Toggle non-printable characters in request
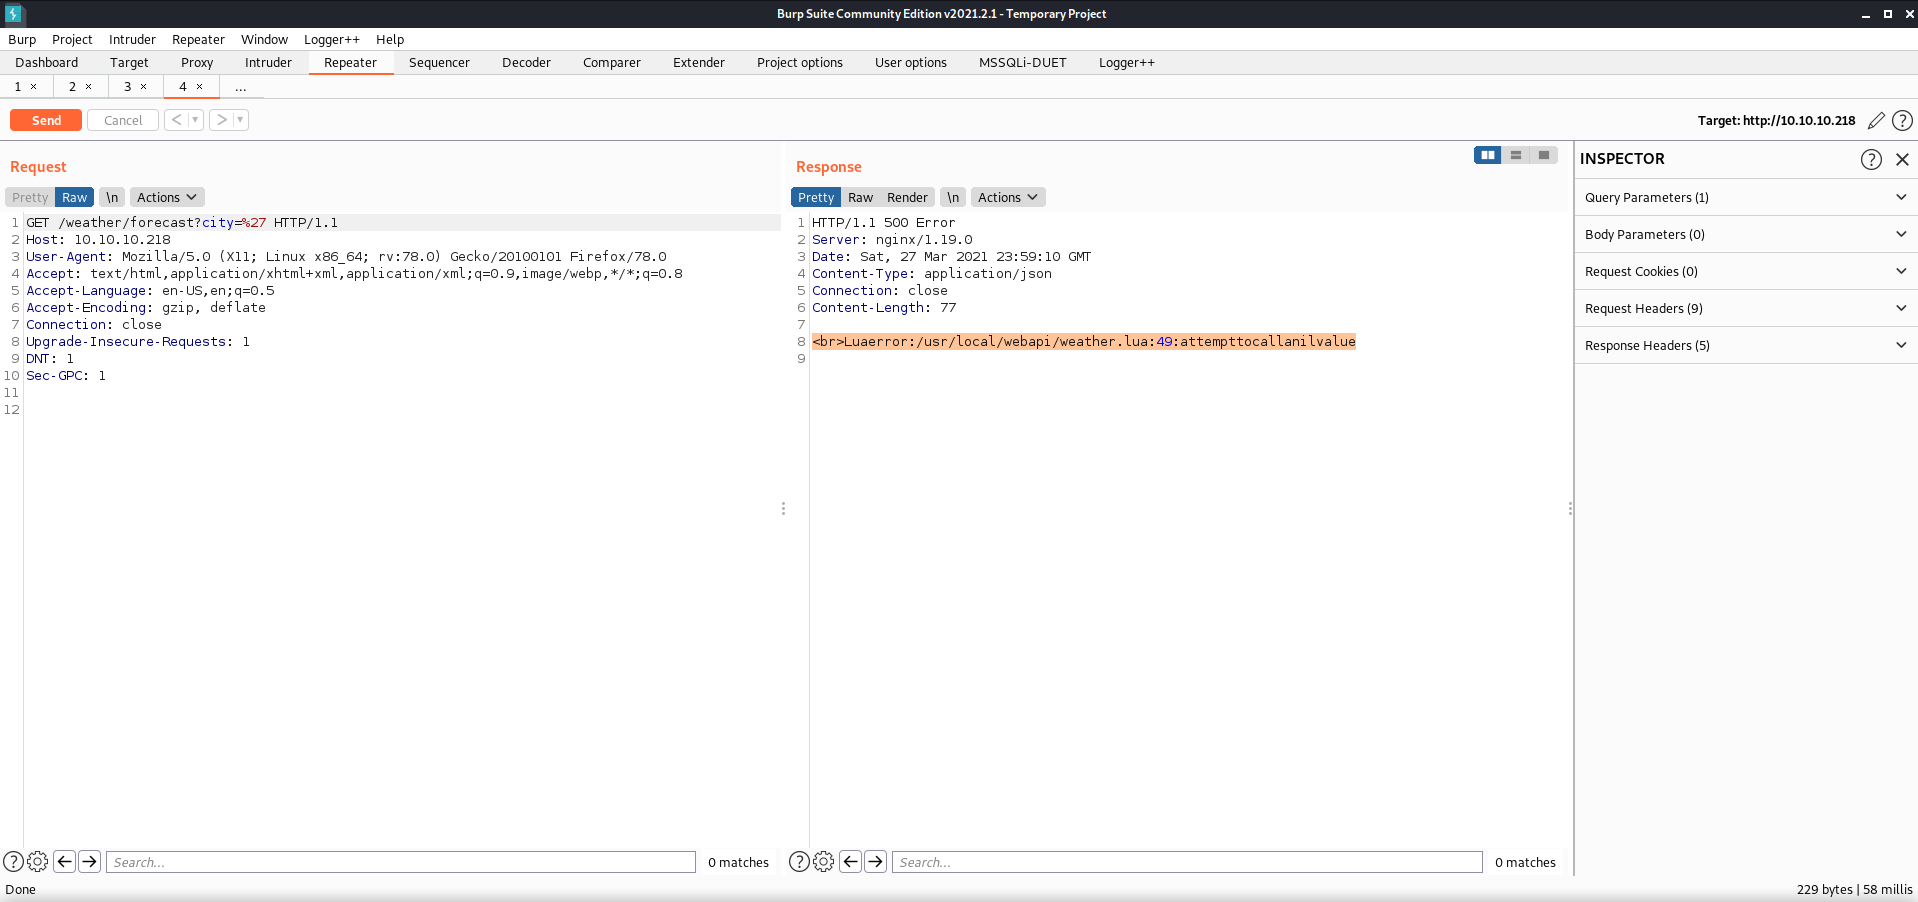Image resolution: width=1918 pixels, height=902 pixels. (x=112, y=197)
